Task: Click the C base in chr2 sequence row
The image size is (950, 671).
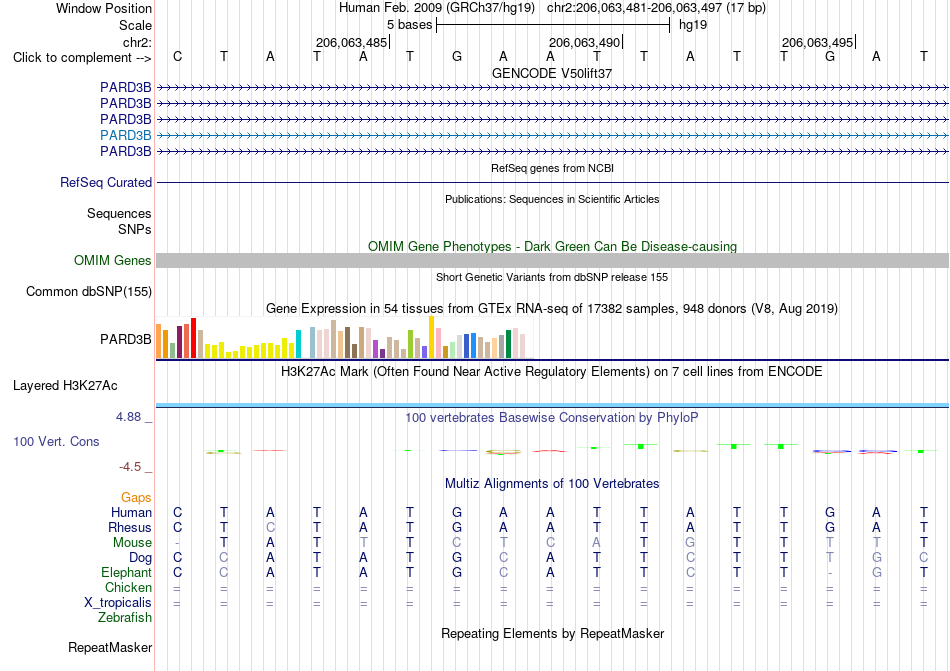Action: 178,56
